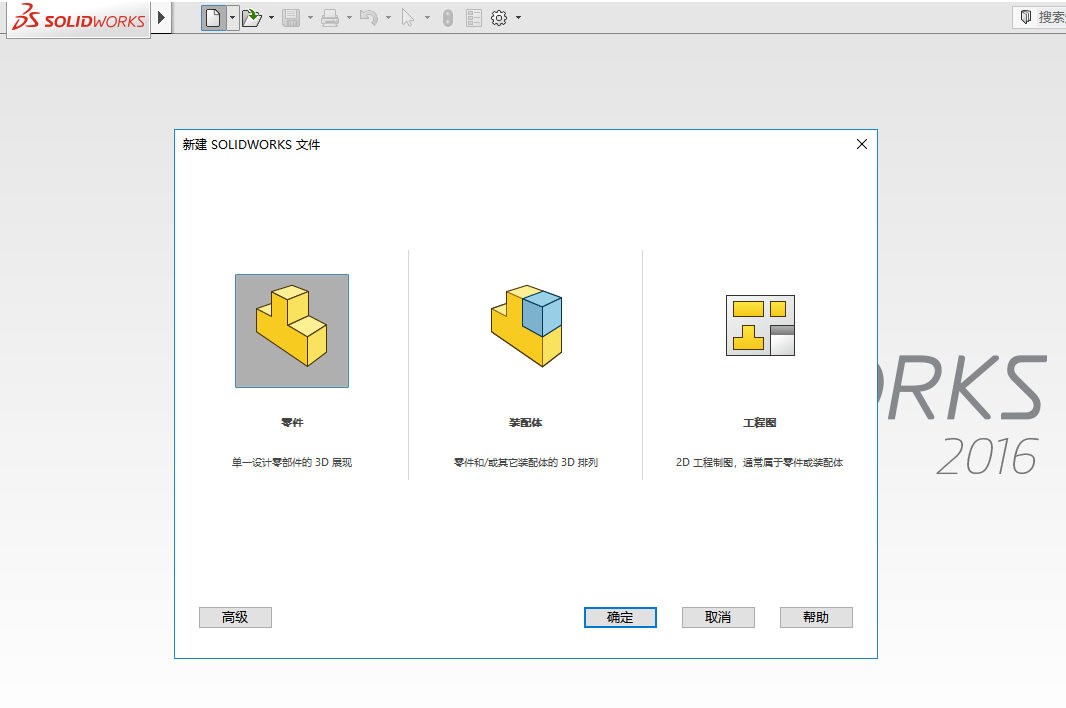Viewport: 1066px width, 708px height.
Task: Click the New document icon
Action: point(213,18)
